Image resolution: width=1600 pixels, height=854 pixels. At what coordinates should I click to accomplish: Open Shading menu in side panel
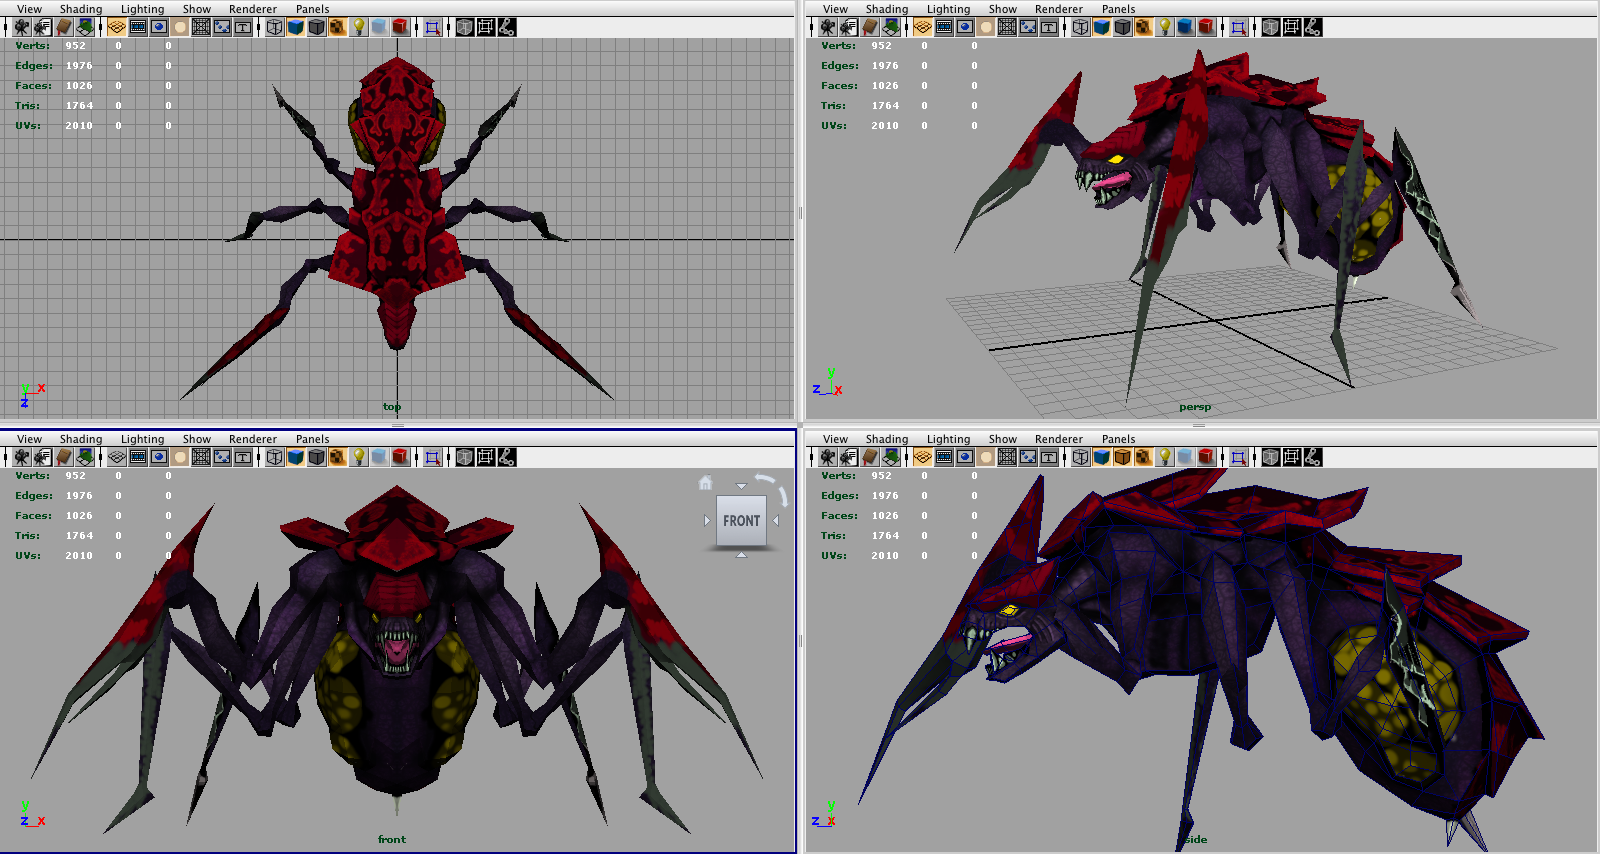click(887, 439)
